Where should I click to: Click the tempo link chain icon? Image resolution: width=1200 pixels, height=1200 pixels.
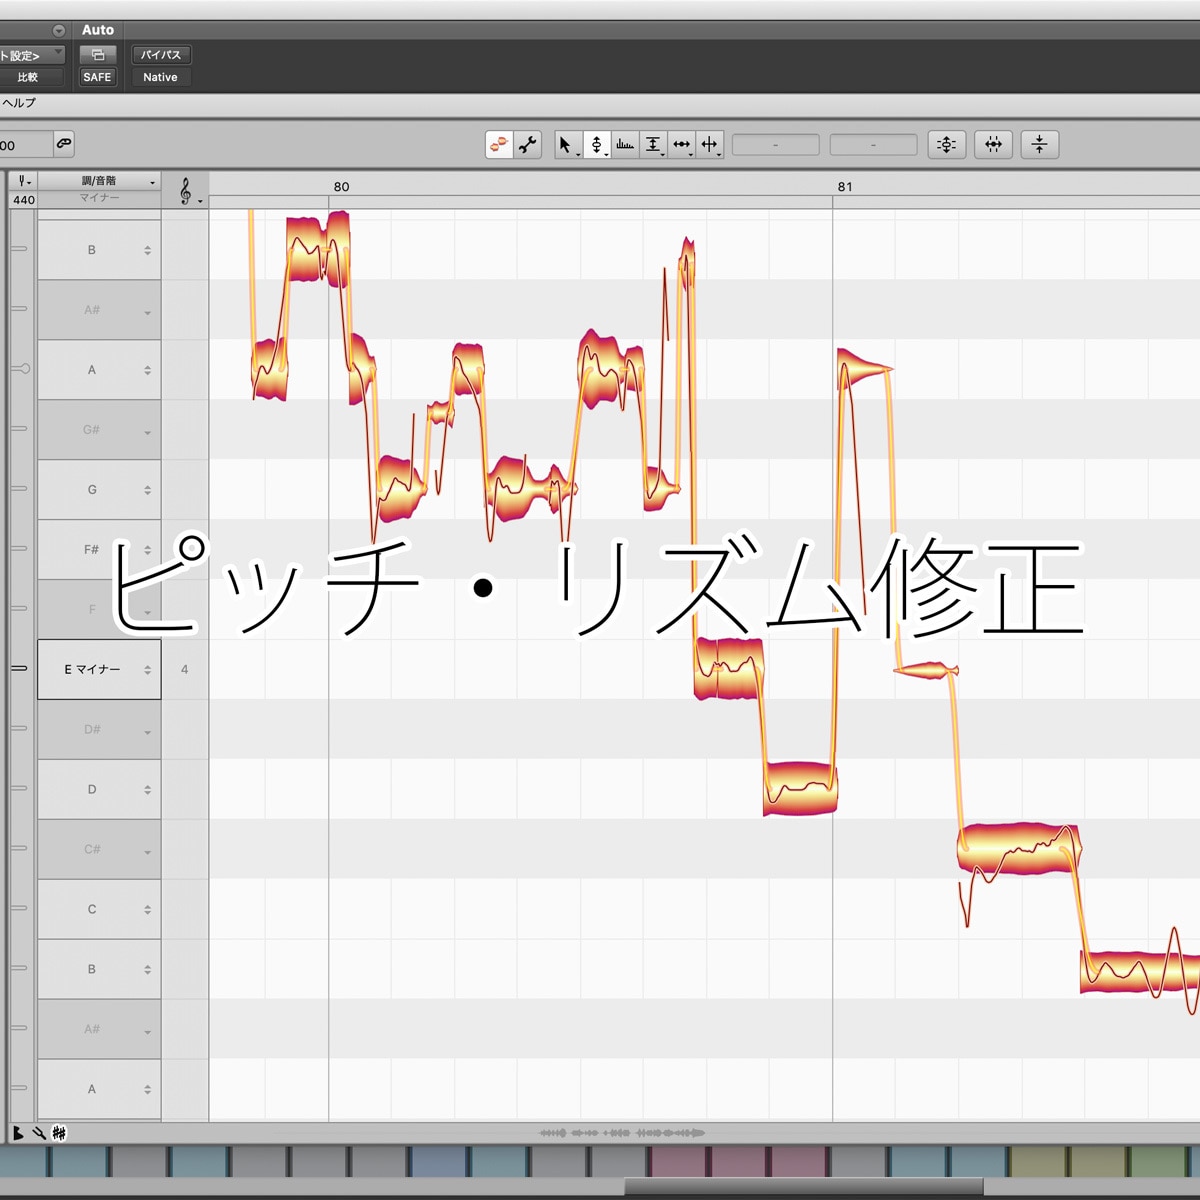point(64,144)
